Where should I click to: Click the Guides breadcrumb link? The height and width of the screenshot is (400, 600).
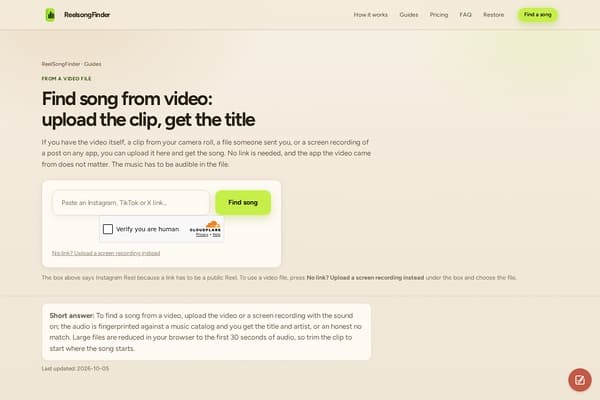click(x=93, y=64)
